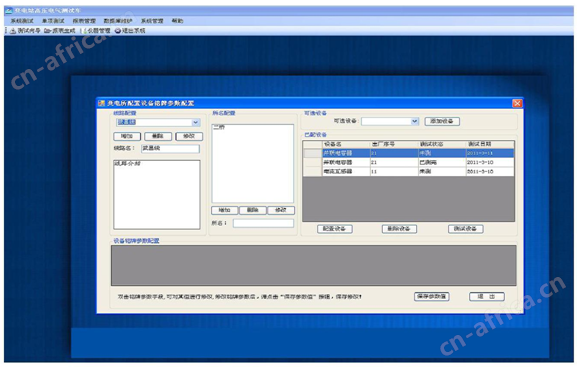Close the parameter configuration dialog

[517, 103]
